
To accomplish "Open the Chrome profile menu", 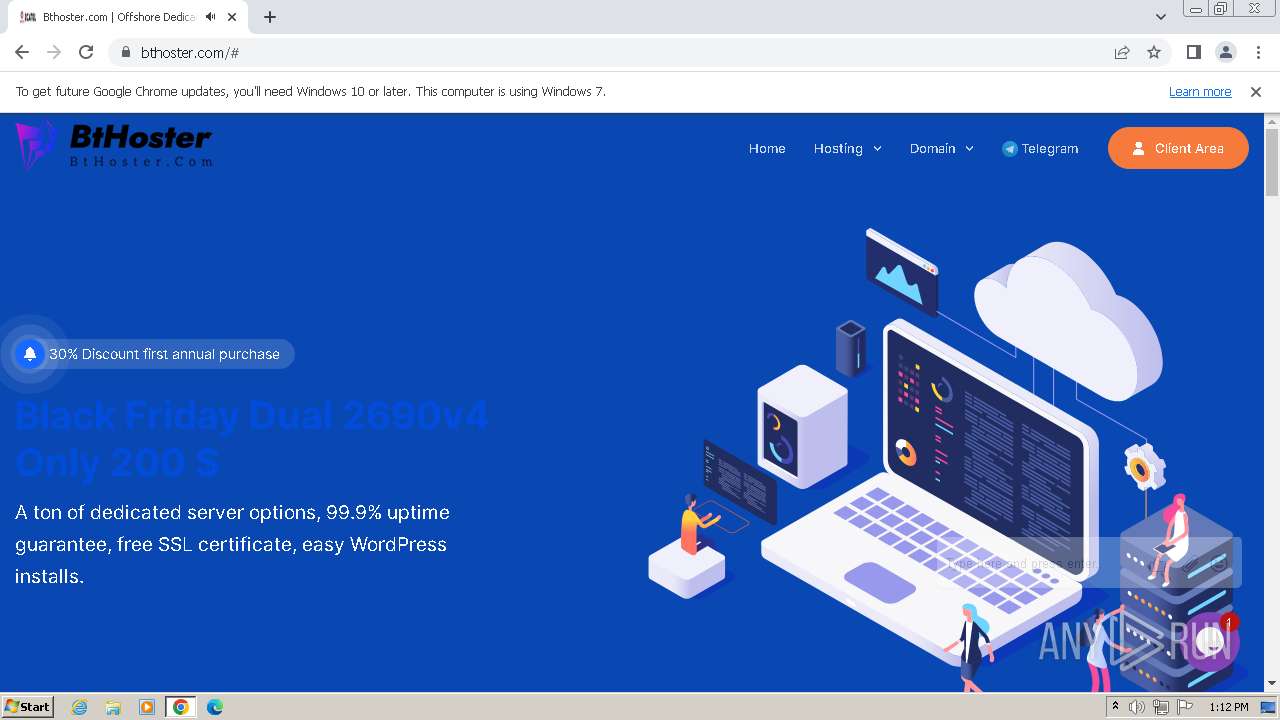I will point(1225,52).
